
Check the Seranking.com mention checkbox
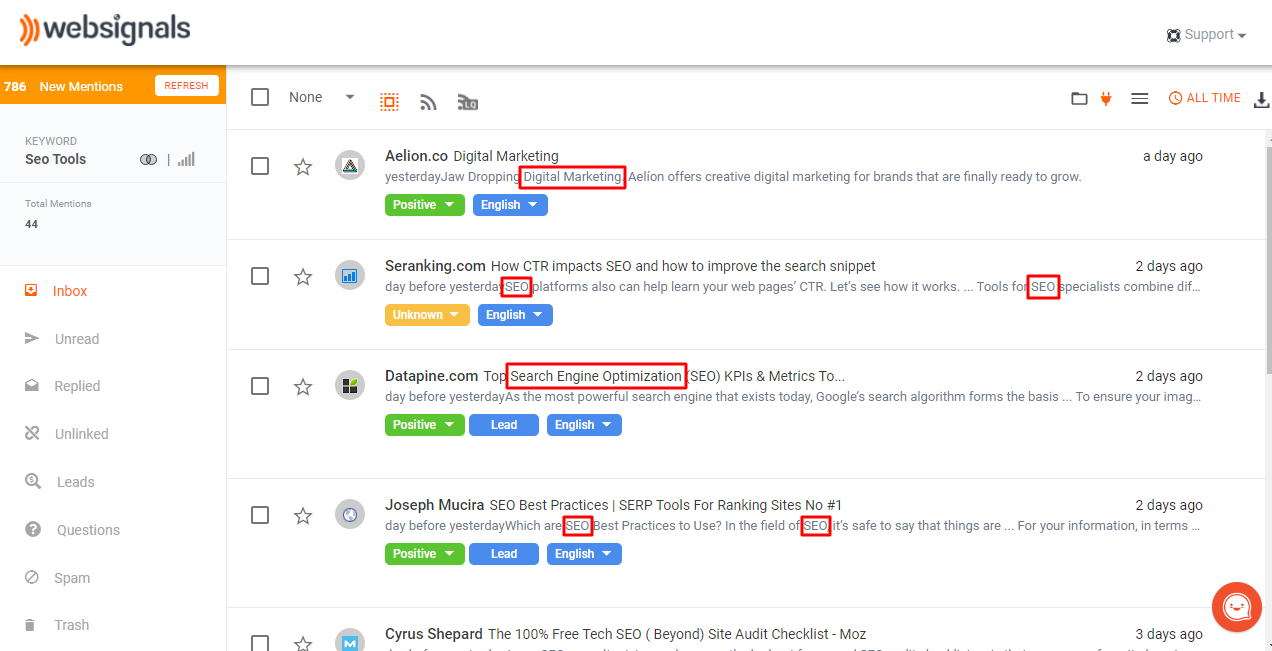[x=260, y=276]
